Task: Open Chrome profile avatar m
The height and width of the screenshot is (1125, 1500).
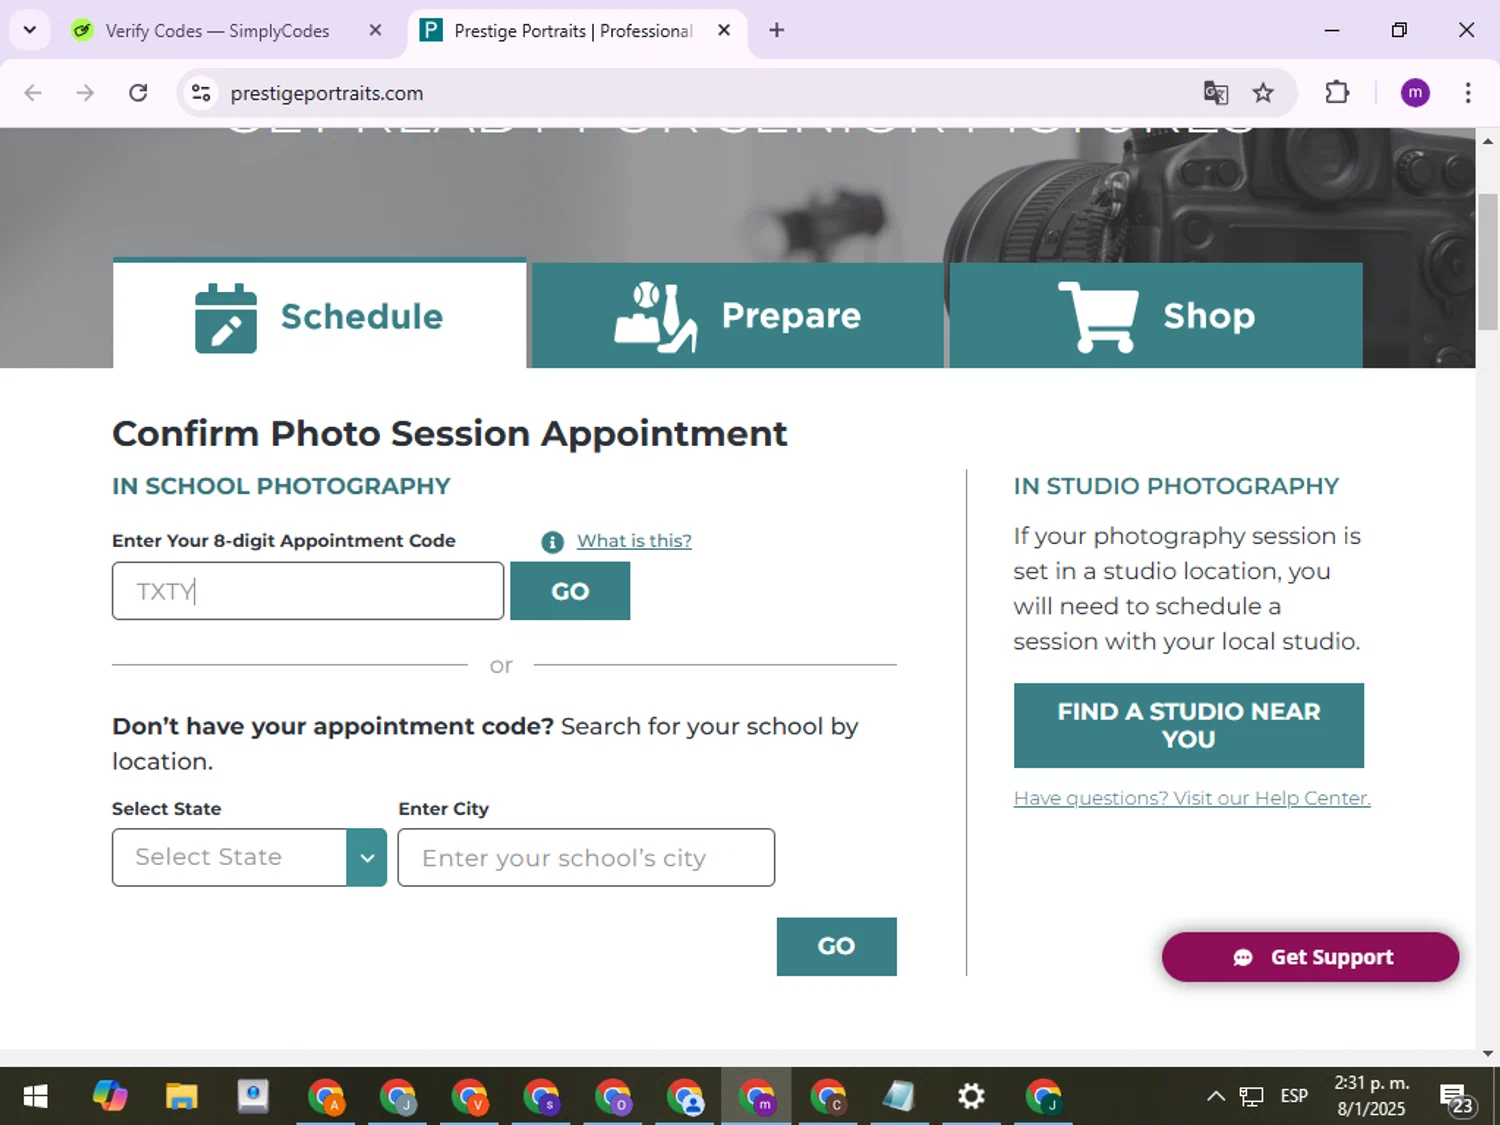Action: pyautogui.click(x=1414, y=93)
